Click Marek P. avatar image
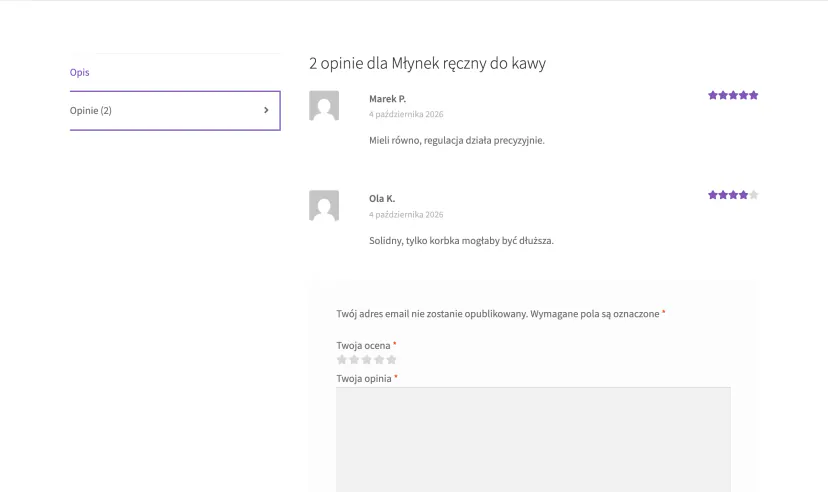This screenshot has height=492, width=828. (x=324, y=106)
